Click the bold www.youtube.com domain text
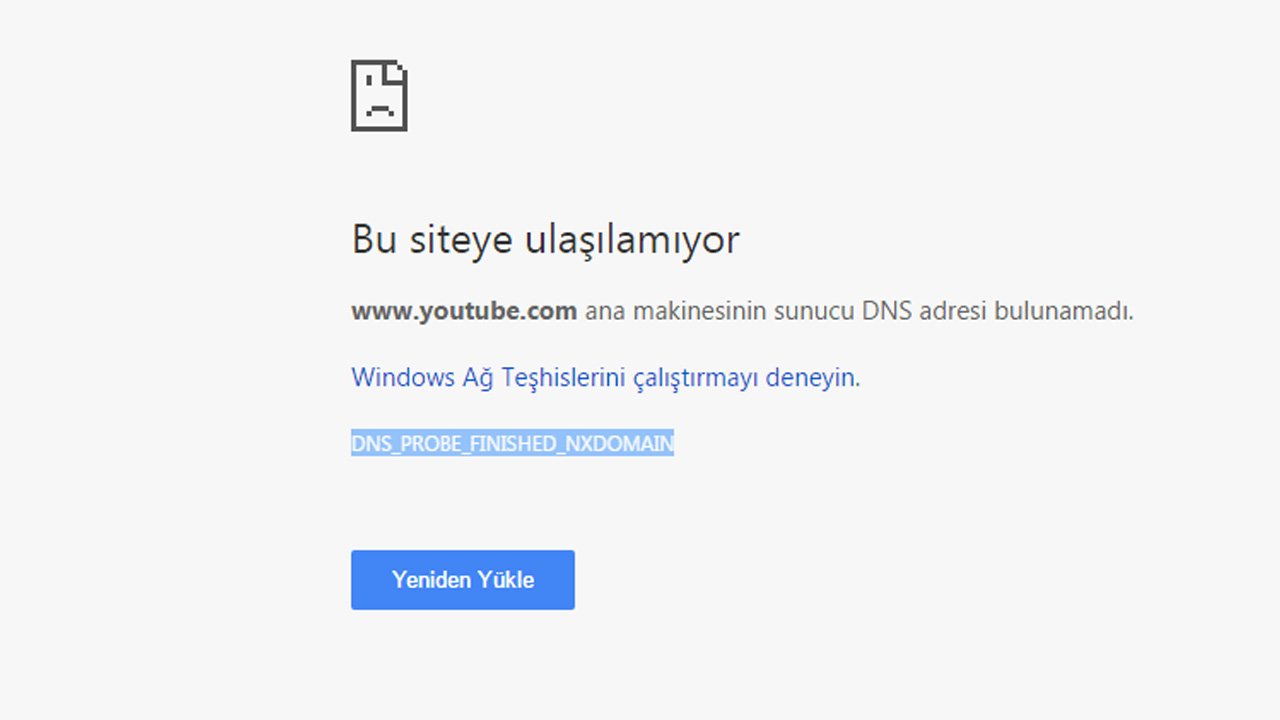This screenshot has height=720, width=1280. click(x=463, y=311)
